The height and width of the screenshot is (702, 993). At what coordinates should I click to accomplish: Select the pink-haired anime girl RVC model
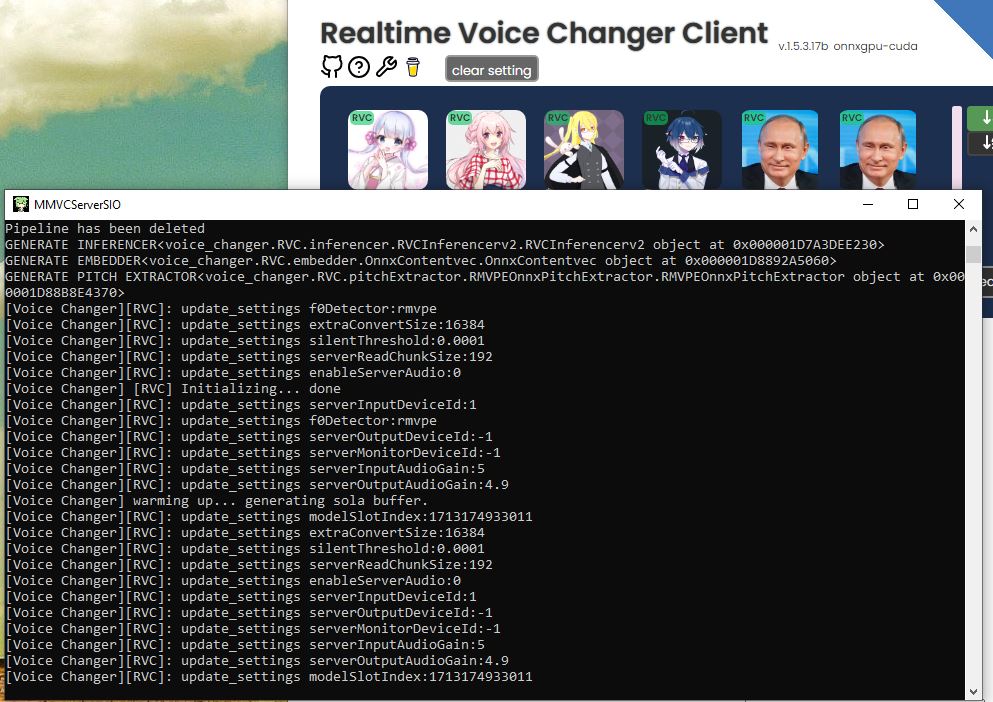coord(486,150)
